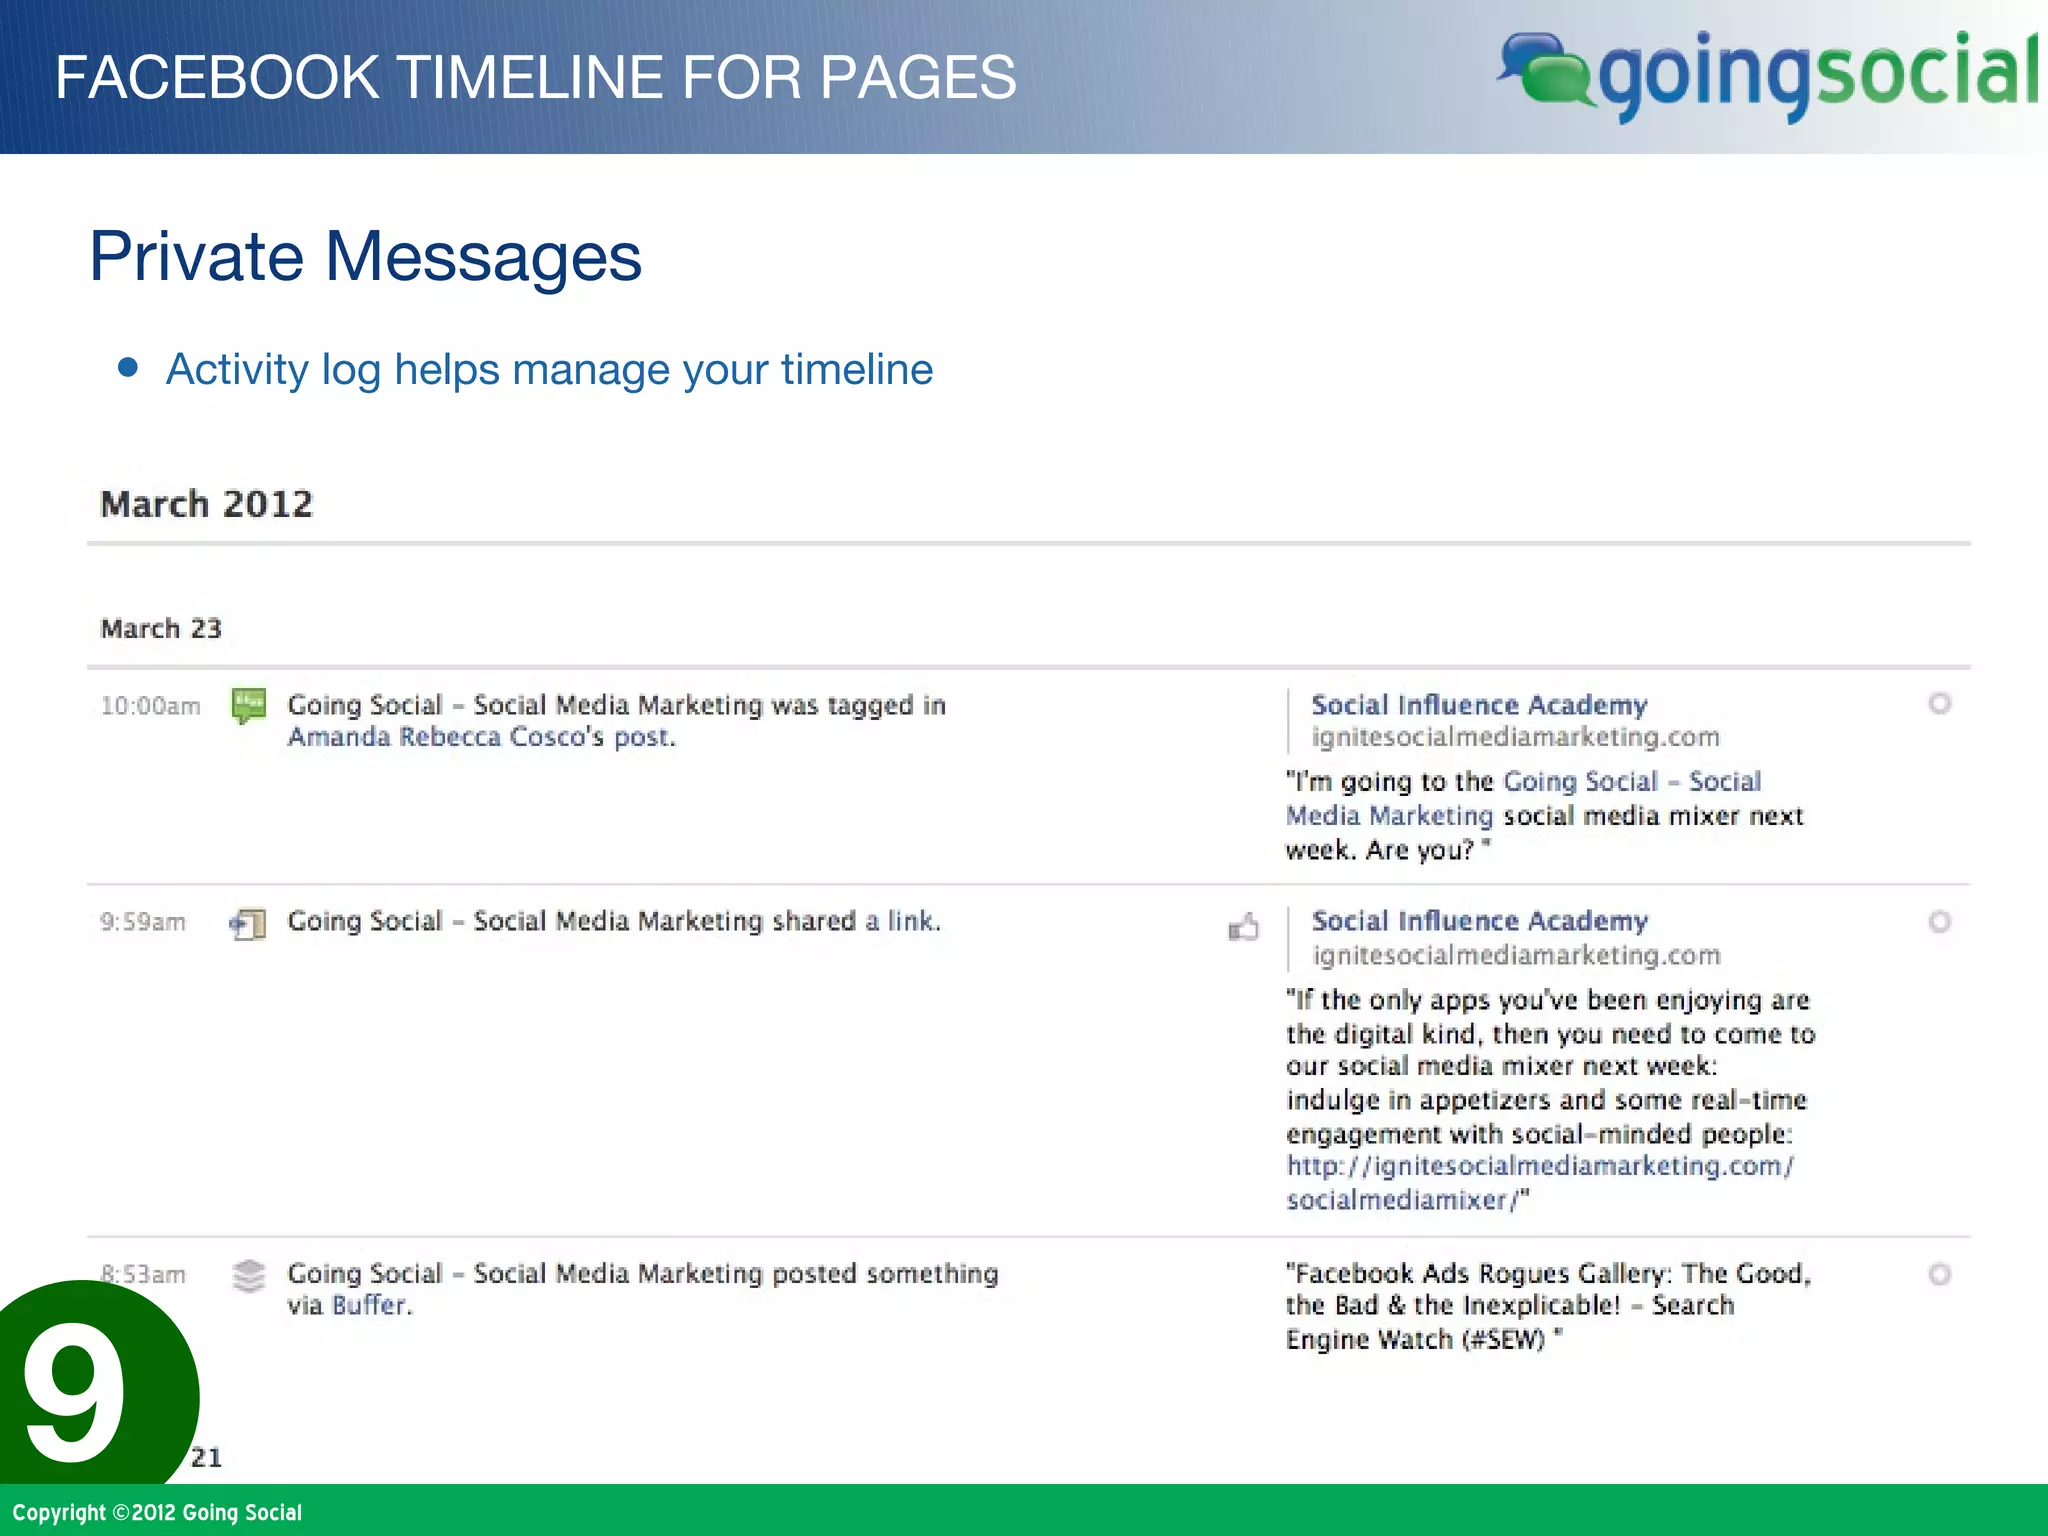Click "ignitesocialmediamarketing.com" under 10:00am entry

click(1515, 738)
